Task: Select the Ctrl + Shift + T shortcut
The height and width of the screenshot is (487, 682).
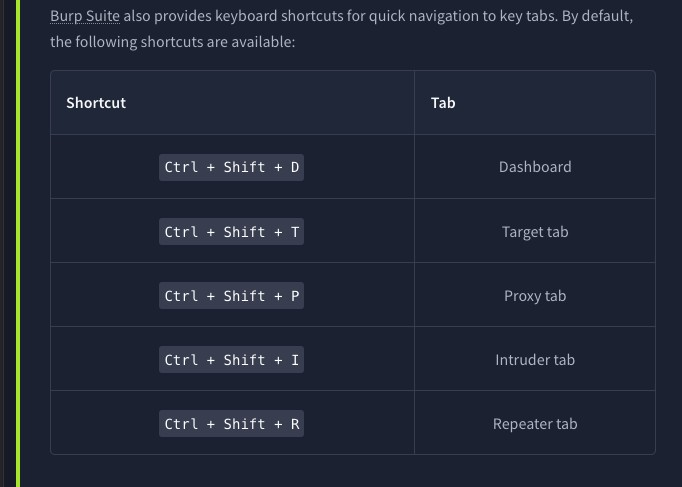Action: click(x=231, y=232)
